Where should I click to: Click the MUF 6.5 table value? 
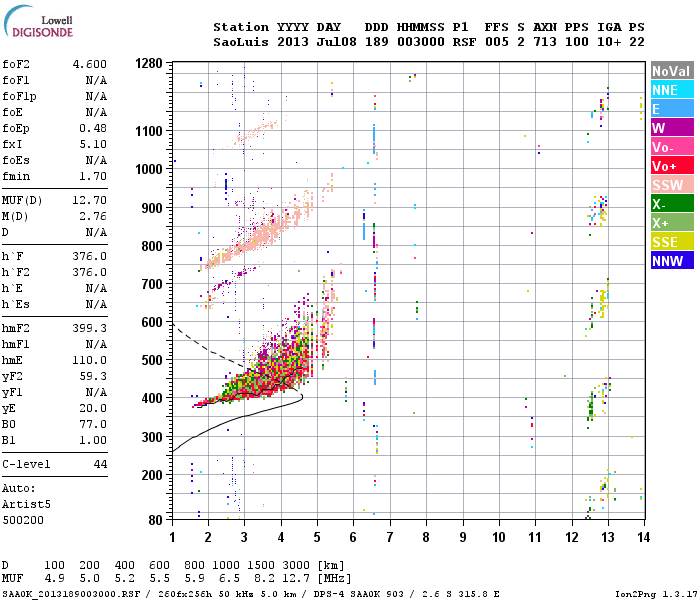click(229, 579)
